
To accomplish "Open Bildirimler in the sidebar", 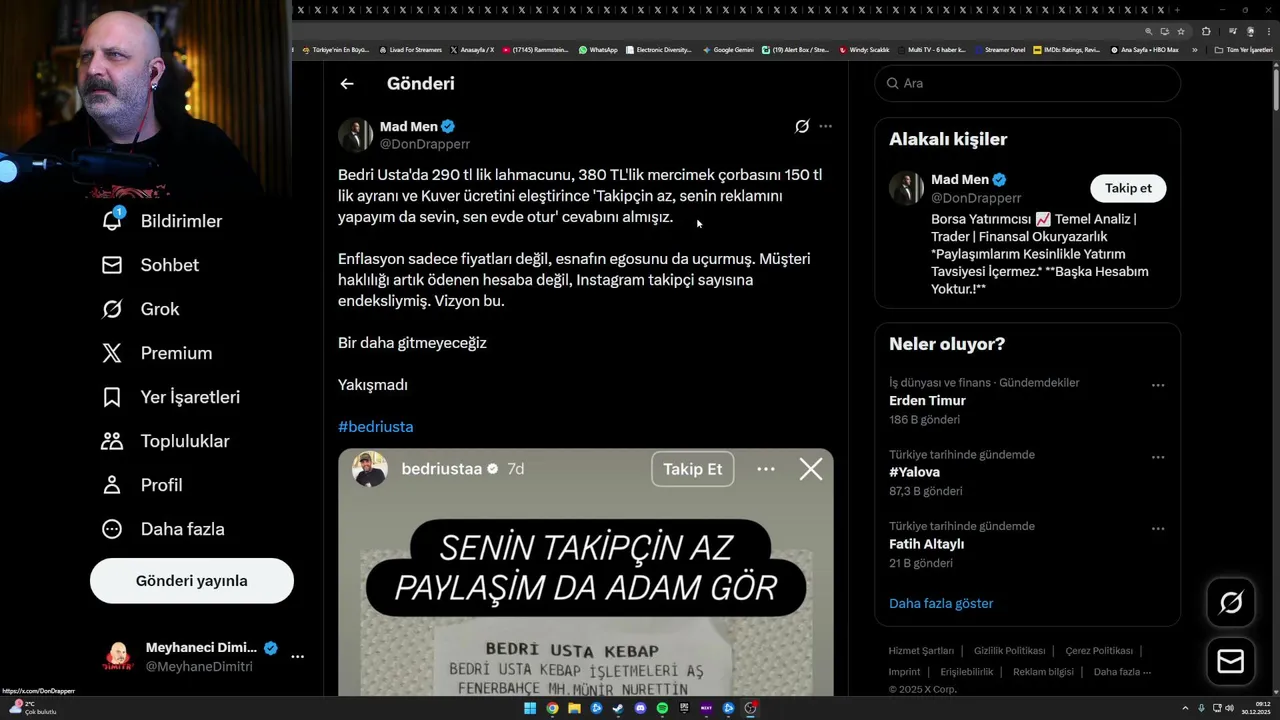I will 164,221.
